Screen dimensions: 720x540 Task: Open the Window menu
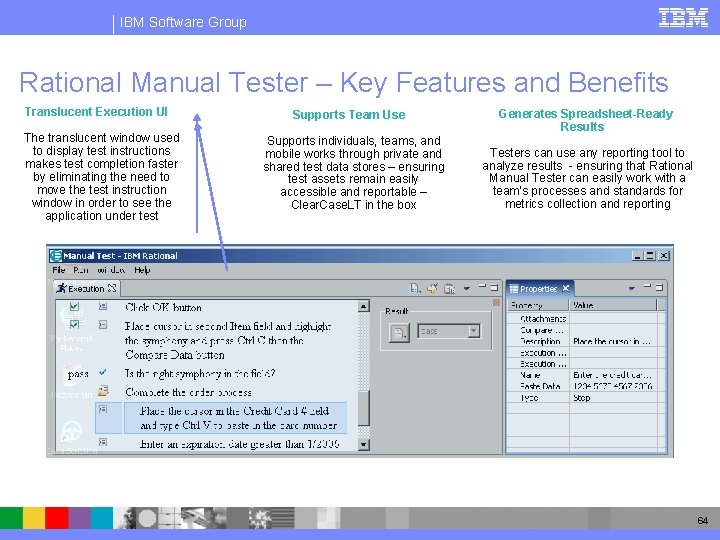coord(111,270)
